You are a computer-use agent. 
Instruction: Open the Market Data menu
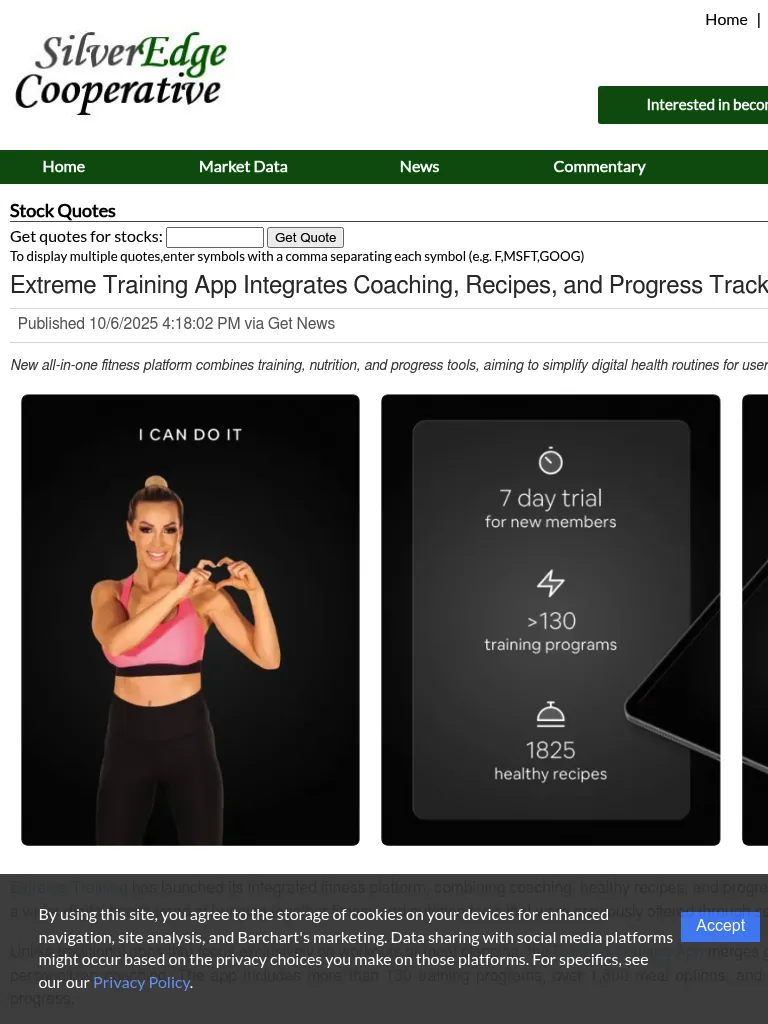point(243,167)
